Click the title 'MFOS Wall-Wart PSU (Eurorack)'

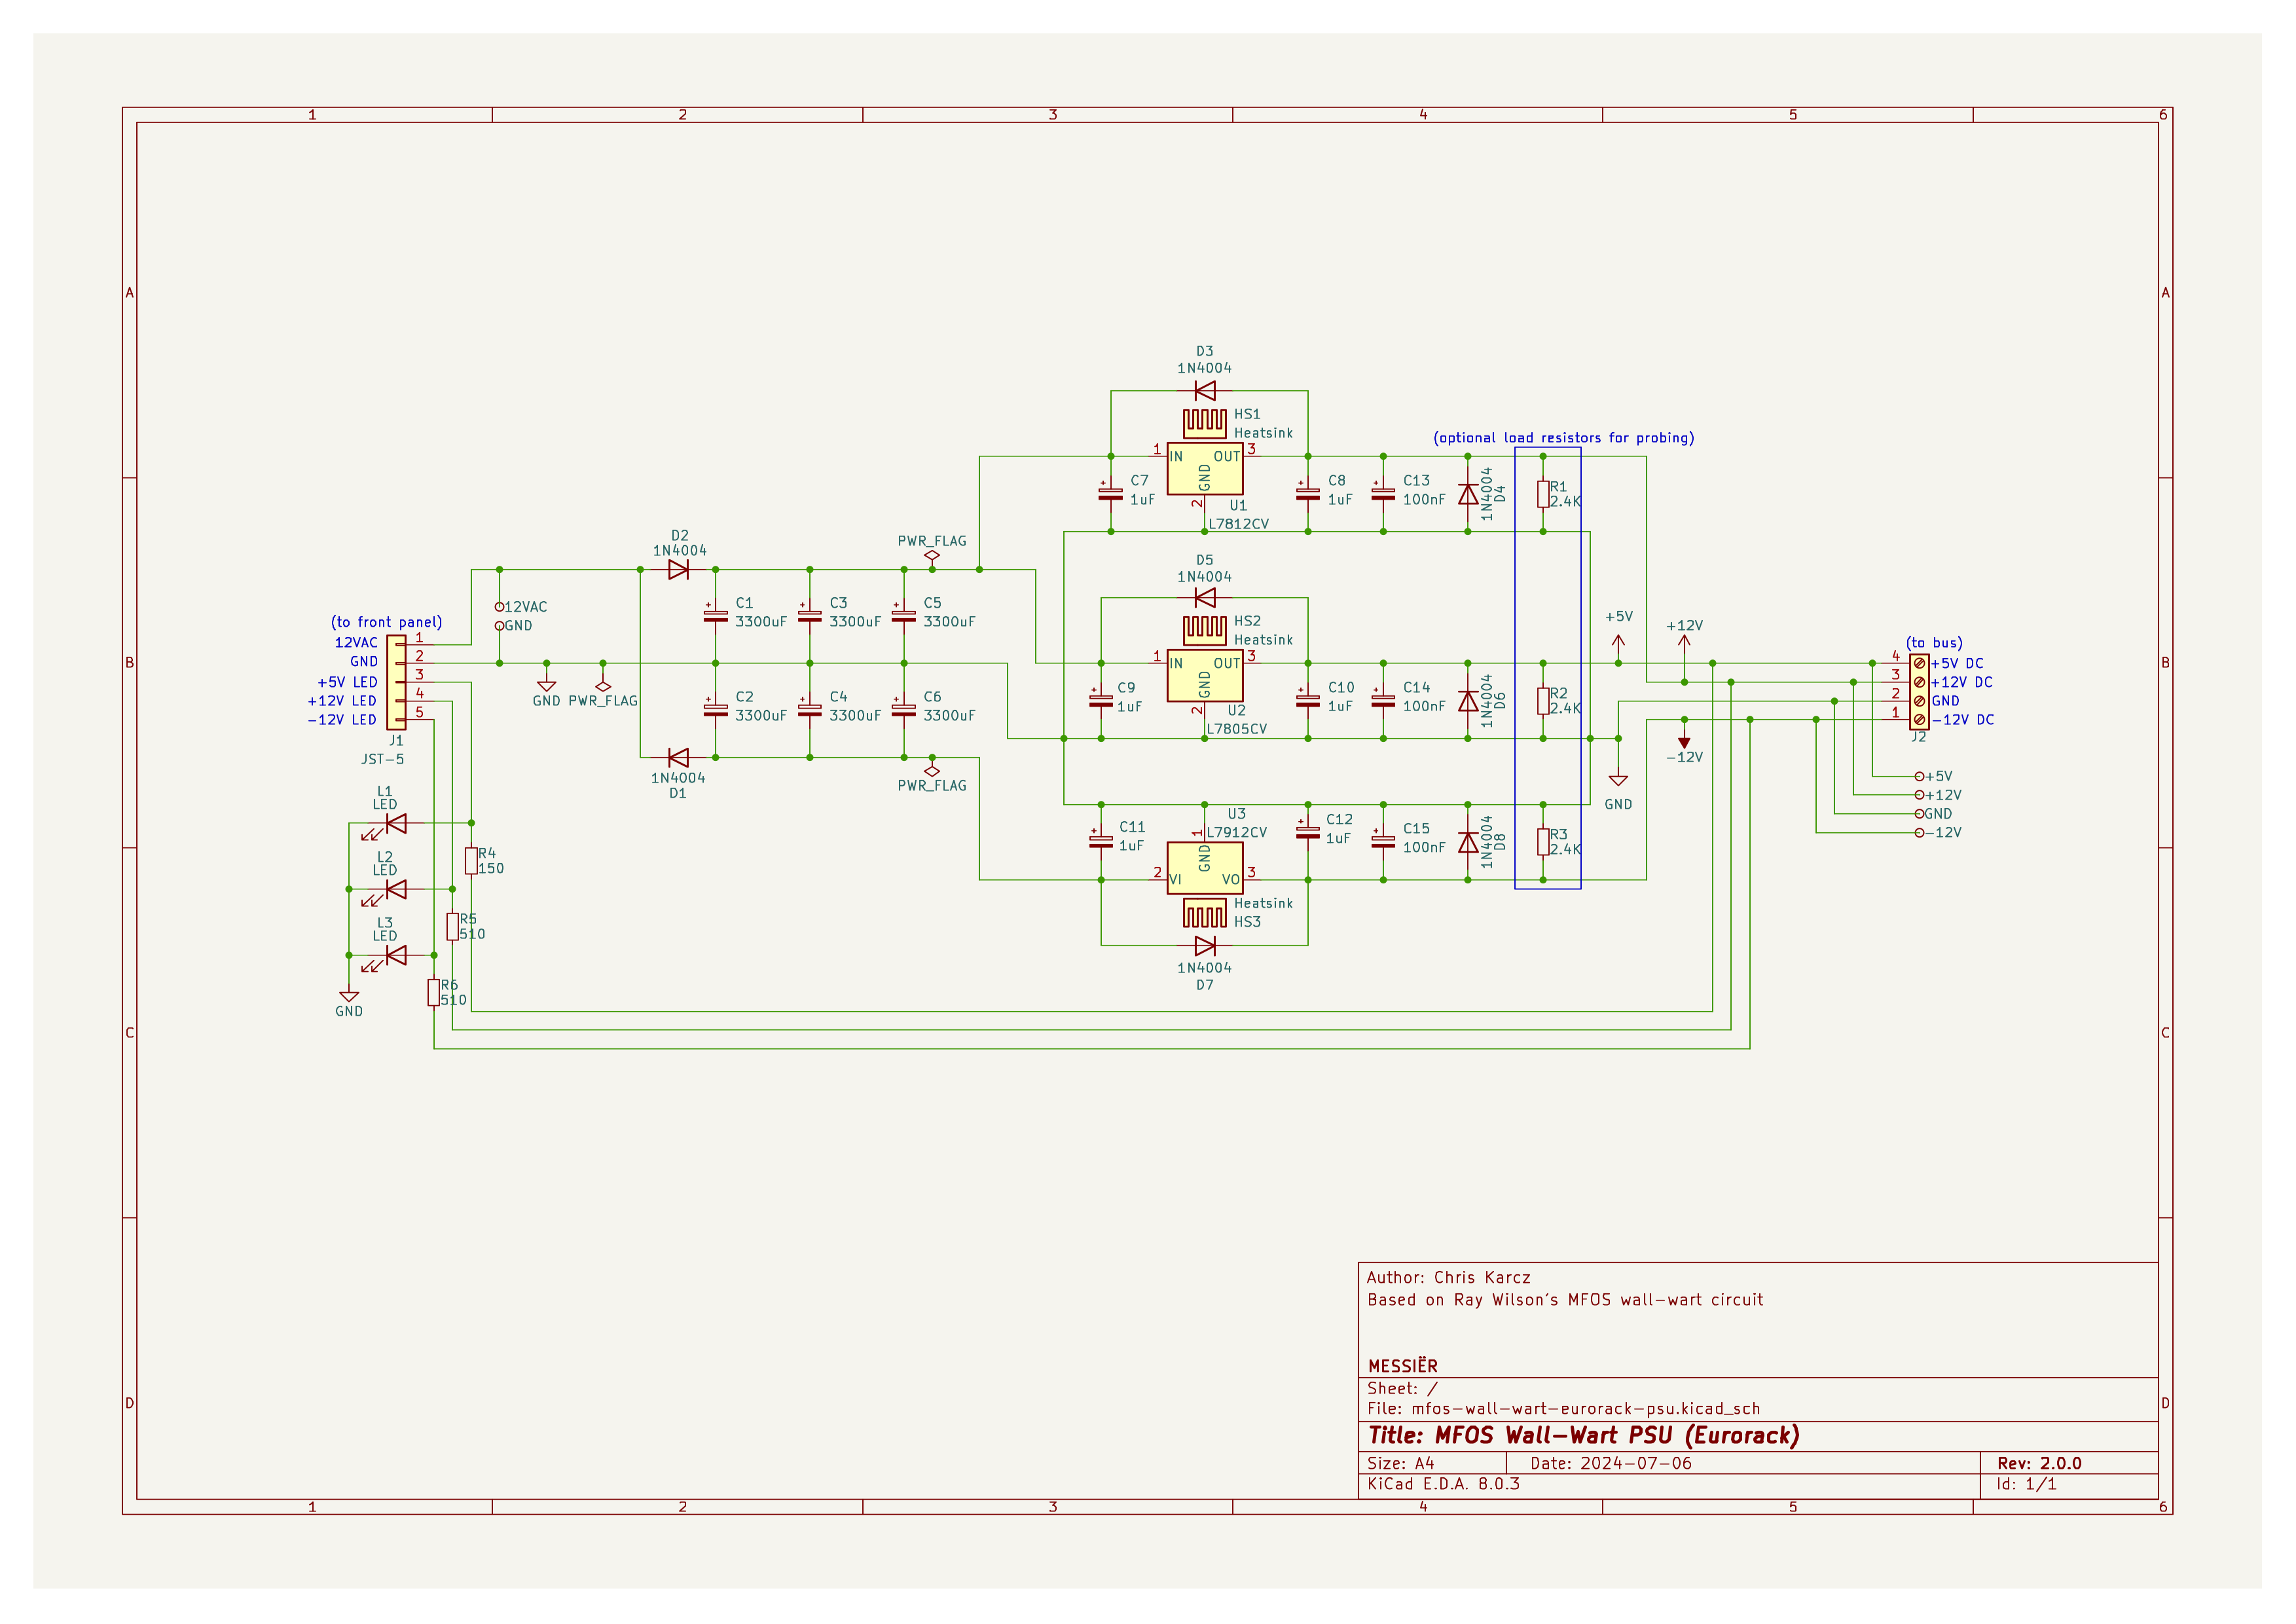tap(1584, 1436)
